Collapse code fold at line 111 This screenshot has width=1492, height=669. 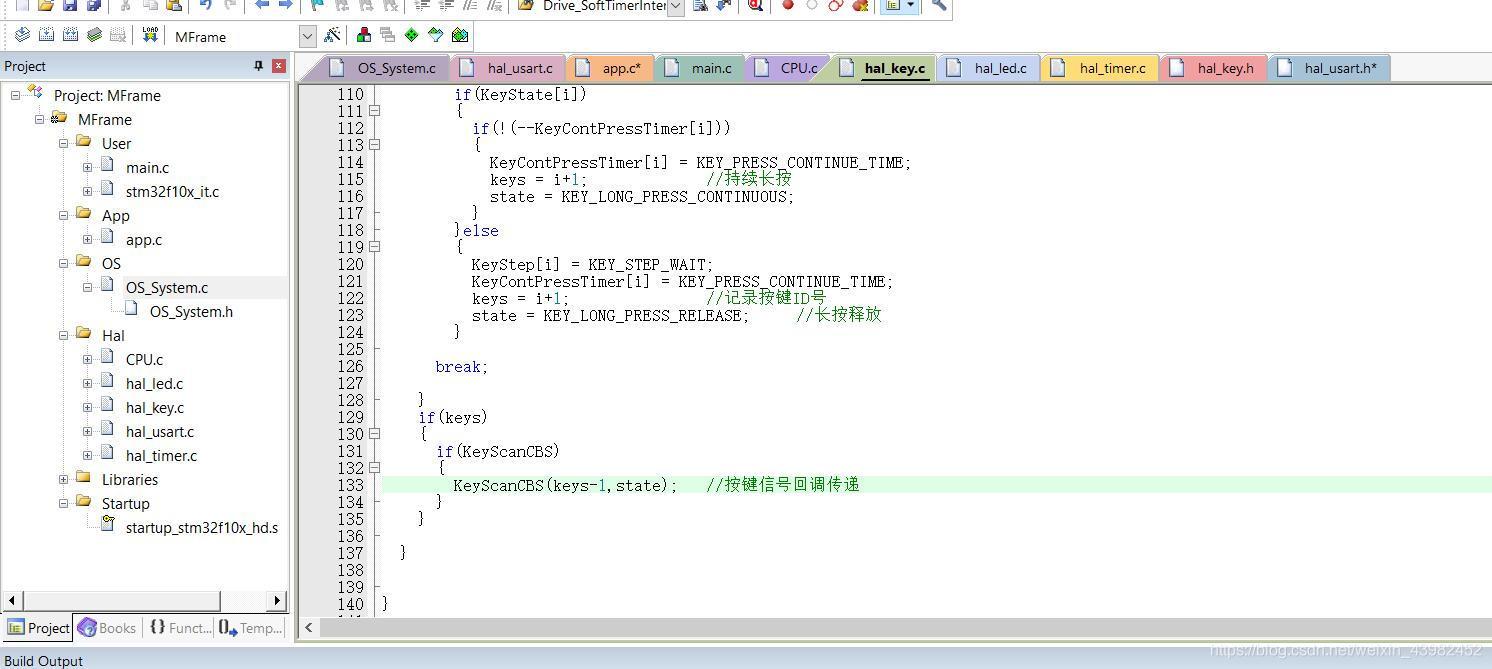(x=374, y=111)
